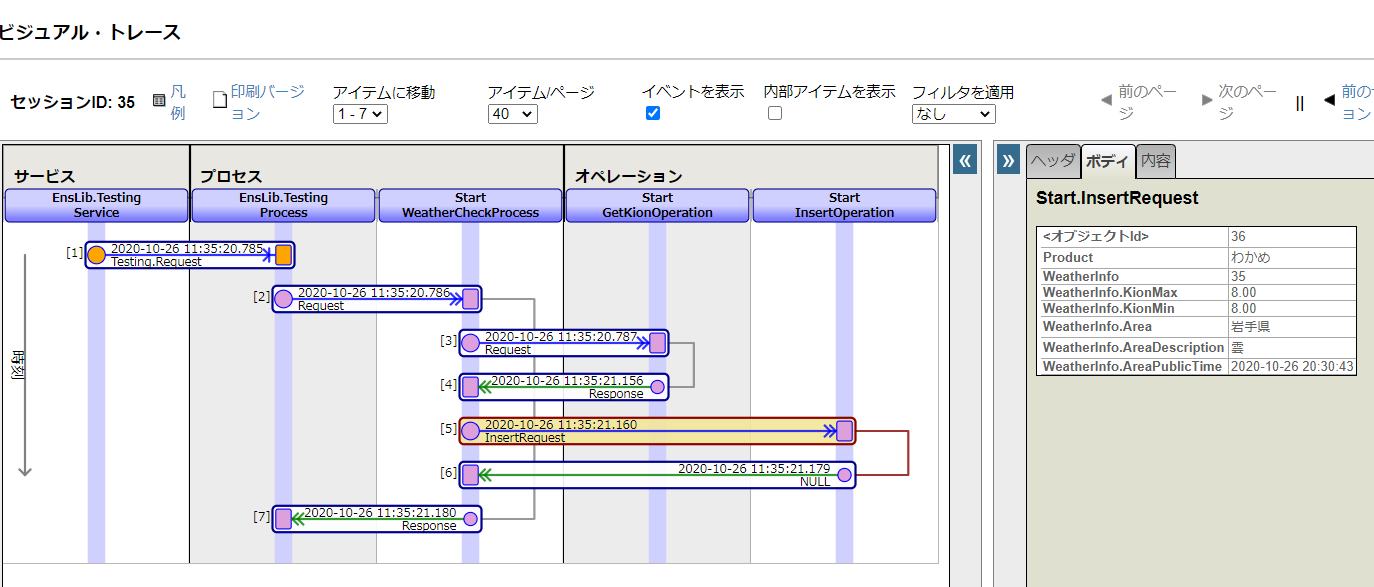This screenshot has width=1374, height=587.
Task: Open the アイテムに移動 dropdown showing 1 - 7
Action: pyautogui.click(x=360, y=114)
